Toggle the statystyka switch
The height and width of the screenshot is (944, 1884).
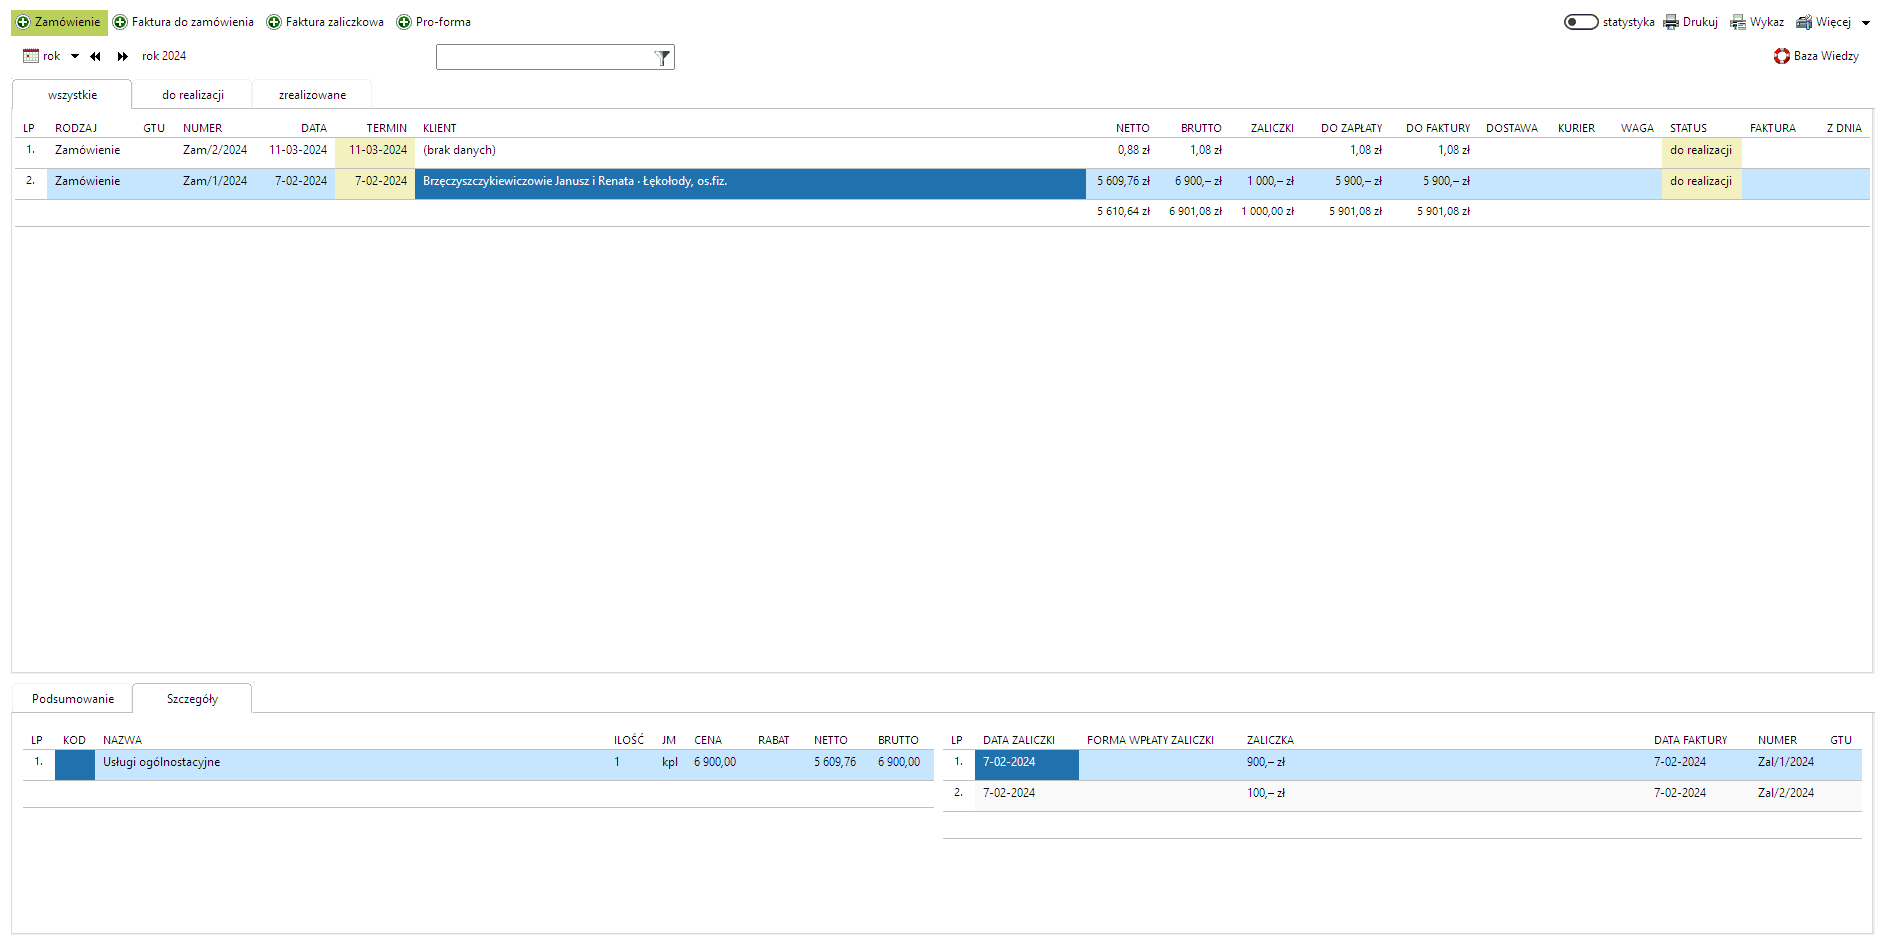(1580, 22)
